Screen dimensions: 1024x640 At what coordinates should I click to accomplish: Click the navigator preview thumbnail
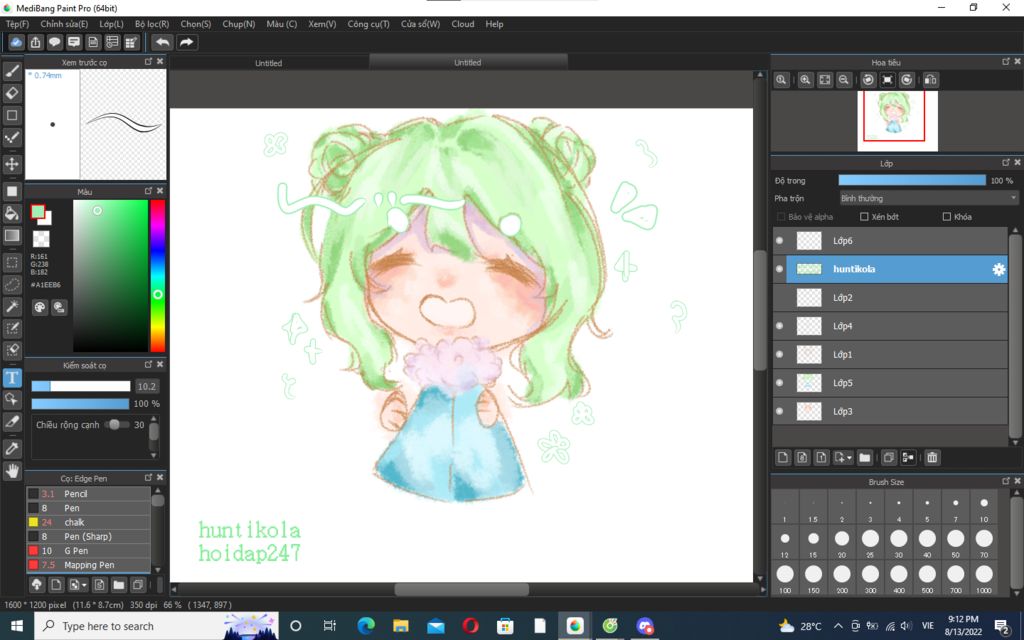coord(897,121)
